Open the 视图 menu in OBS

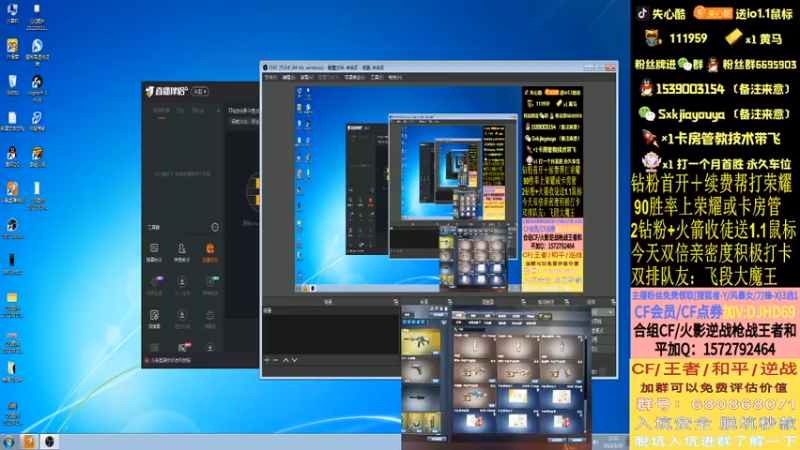[x=306, y=78]
